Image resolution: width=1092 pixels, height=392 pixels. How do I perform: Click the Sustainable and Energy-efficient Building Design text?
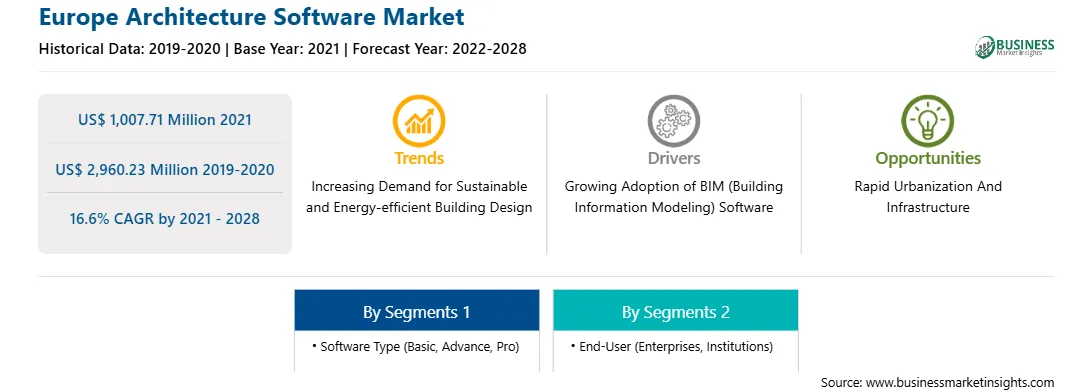[419, 197]
